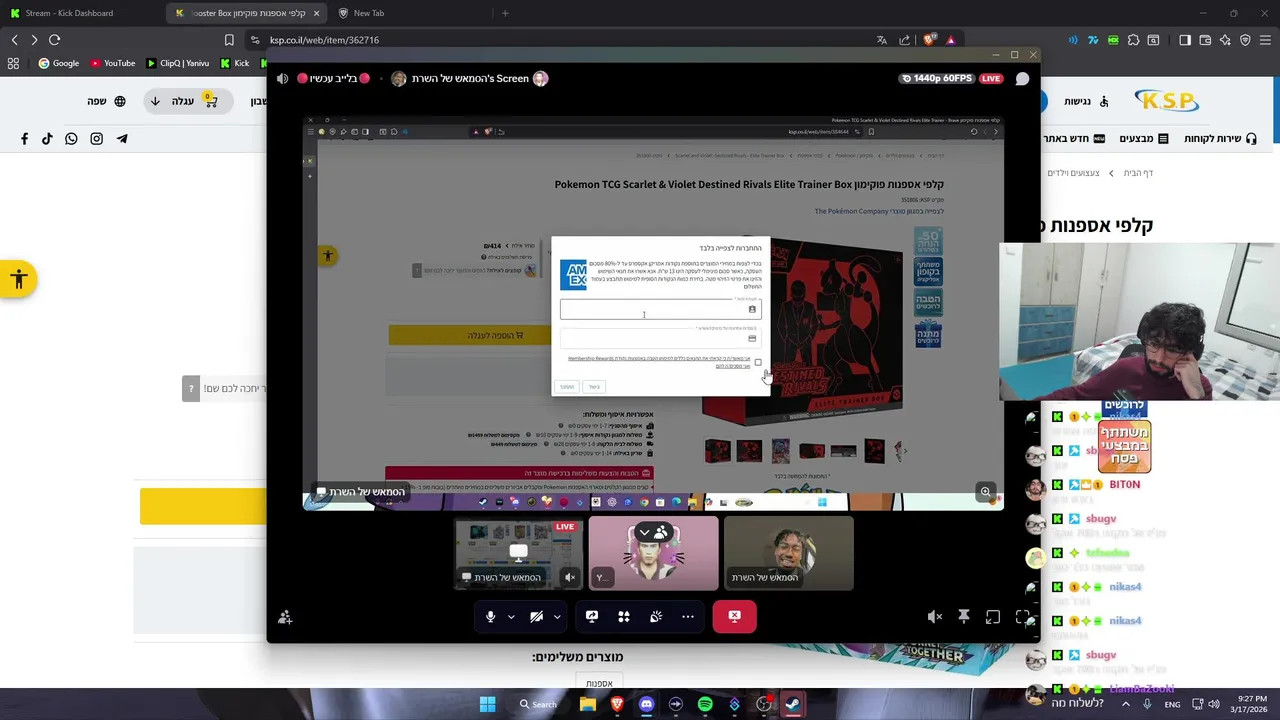Viewport: 1280px width, 720px height.
Task: Open the activities grid icon in call controls
Action: (624, 617)
